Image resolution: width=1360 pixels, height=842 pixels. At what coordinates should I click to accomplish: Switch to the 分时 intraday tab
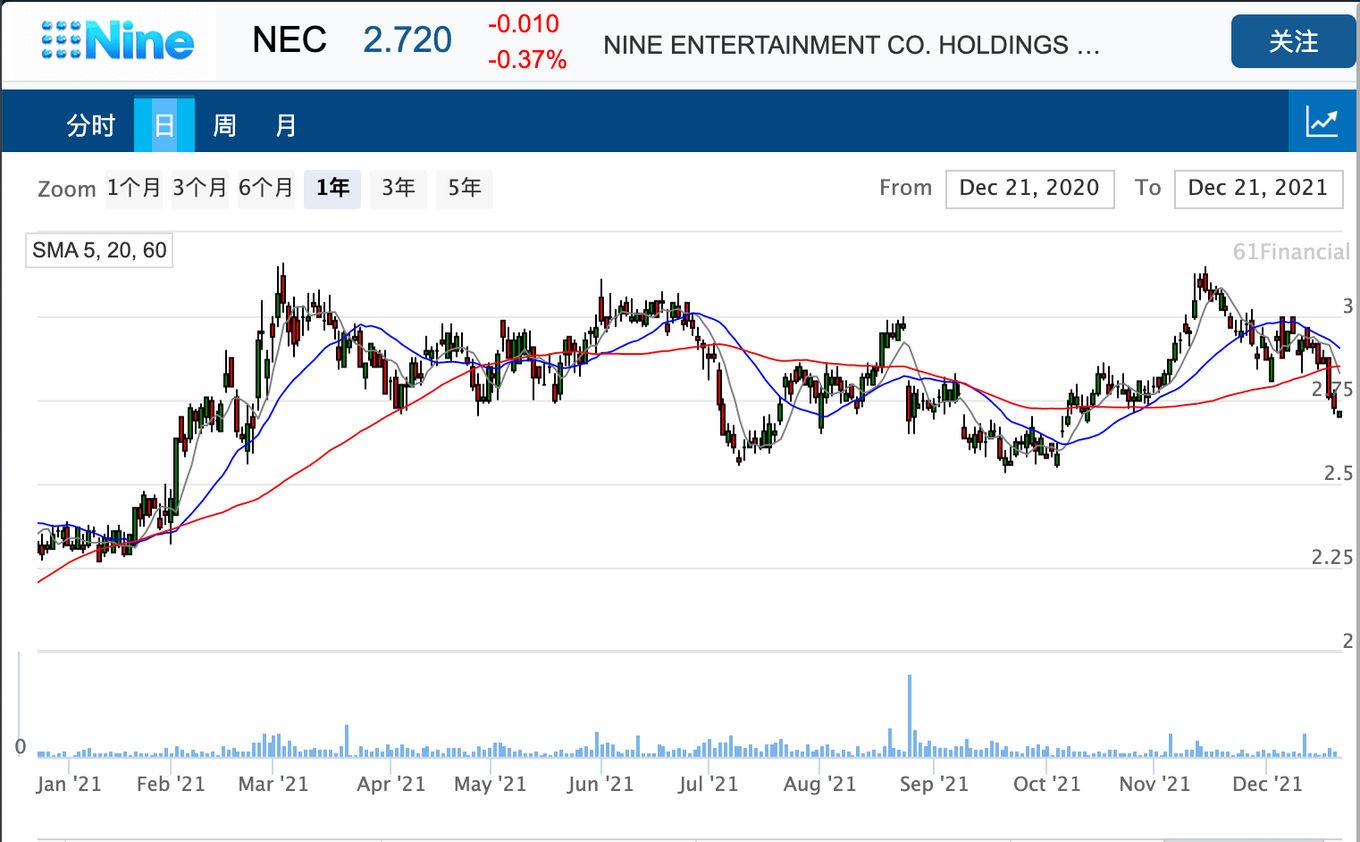click(x=91, y=126)
